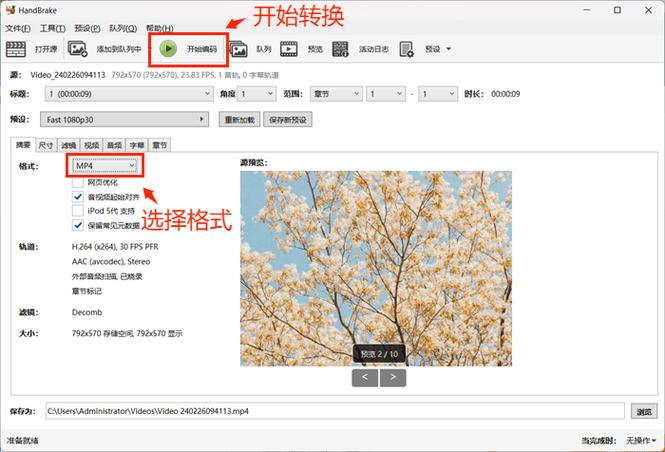
Task: Click the 浏览 browse button
Action: click(644, 411)
